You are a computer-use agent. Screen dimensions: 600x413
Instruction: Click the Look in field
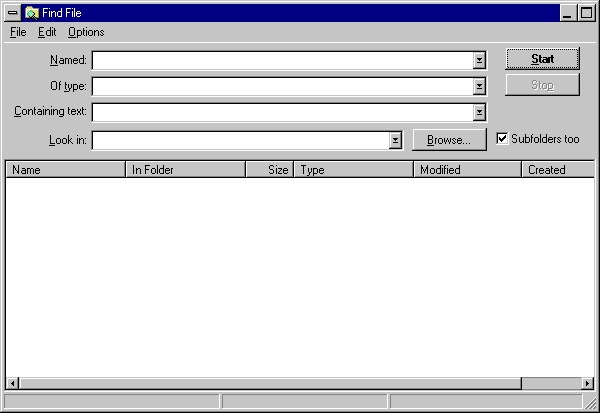coord(240,140)
